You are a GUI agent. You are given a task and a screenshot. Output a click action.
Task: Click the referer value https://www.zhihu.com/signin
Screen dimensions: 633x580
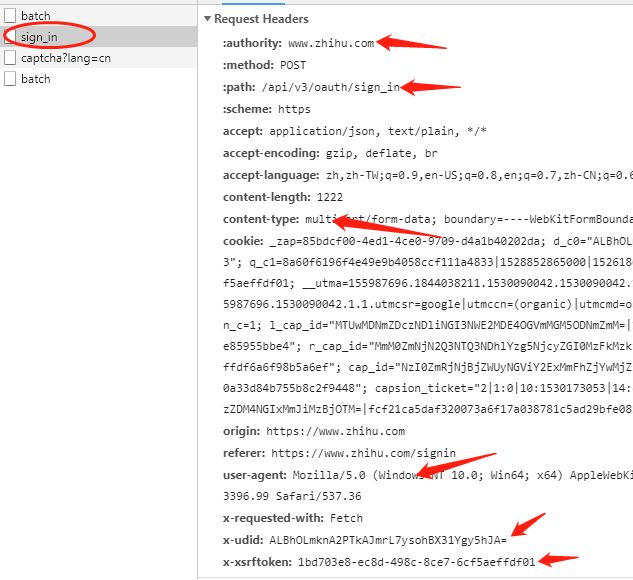pyautogui.click(x=363, y=453)
